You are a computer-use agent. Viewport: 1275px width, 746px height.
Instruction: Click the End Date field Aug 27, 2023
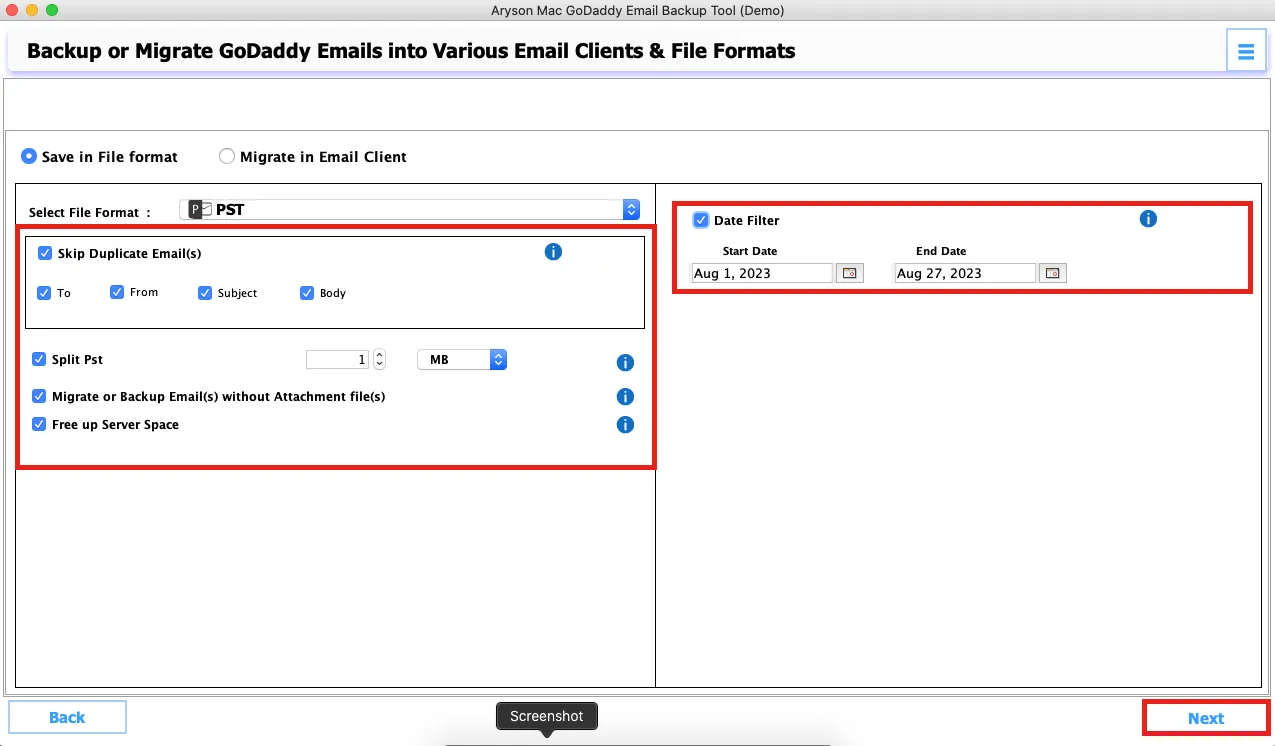pyautogui.click(x=965, y=273)
